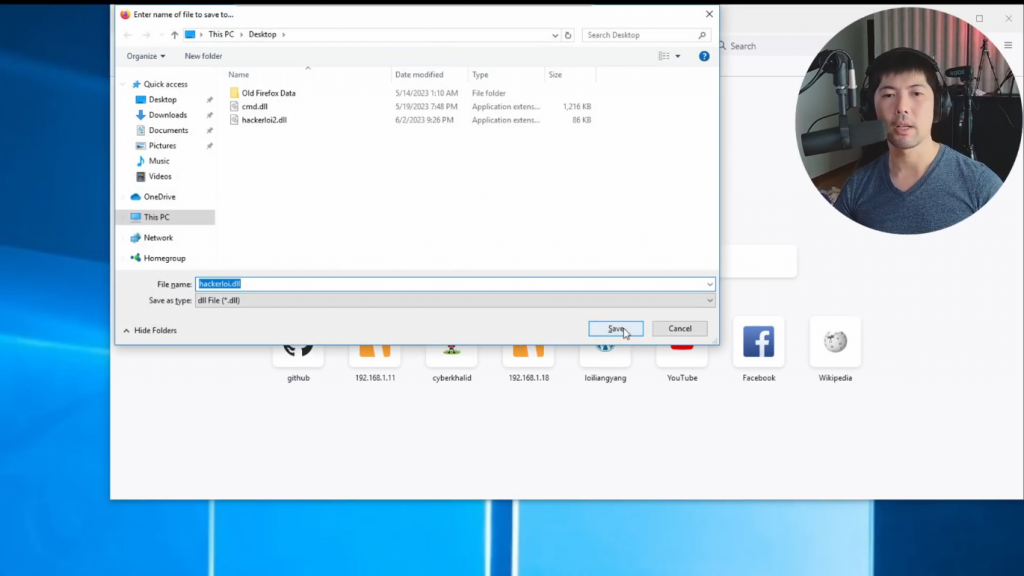
Task: Click the Back navigation arrow
Action: [127, 35]
